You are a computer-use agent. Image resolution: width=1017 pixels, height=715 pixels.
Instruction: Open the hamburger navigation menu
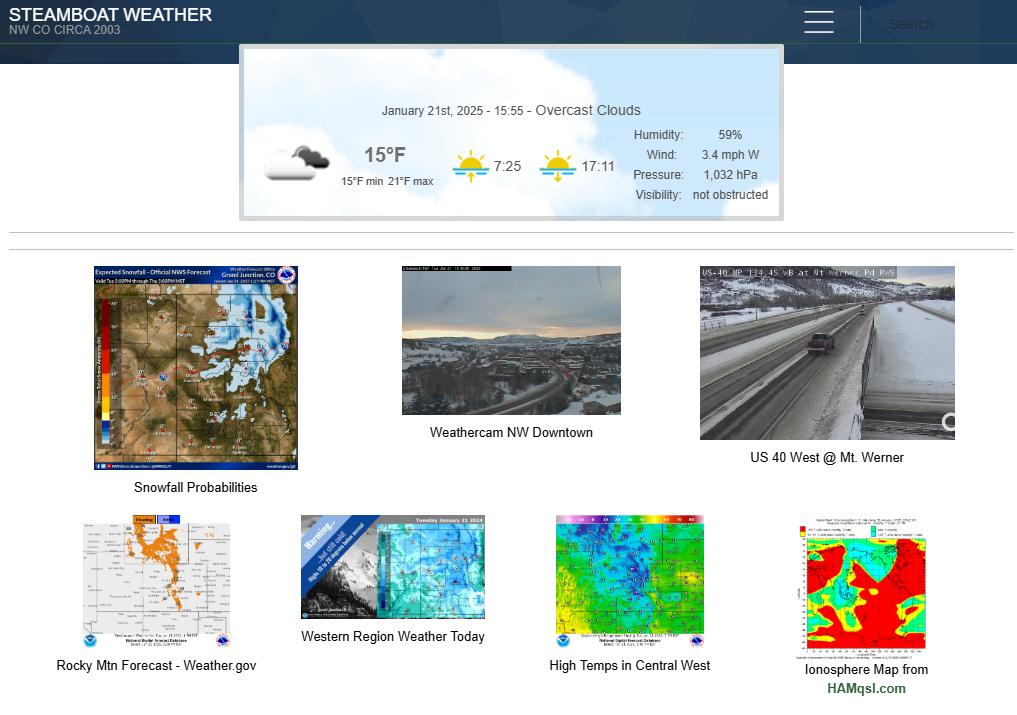coord(818,22)
